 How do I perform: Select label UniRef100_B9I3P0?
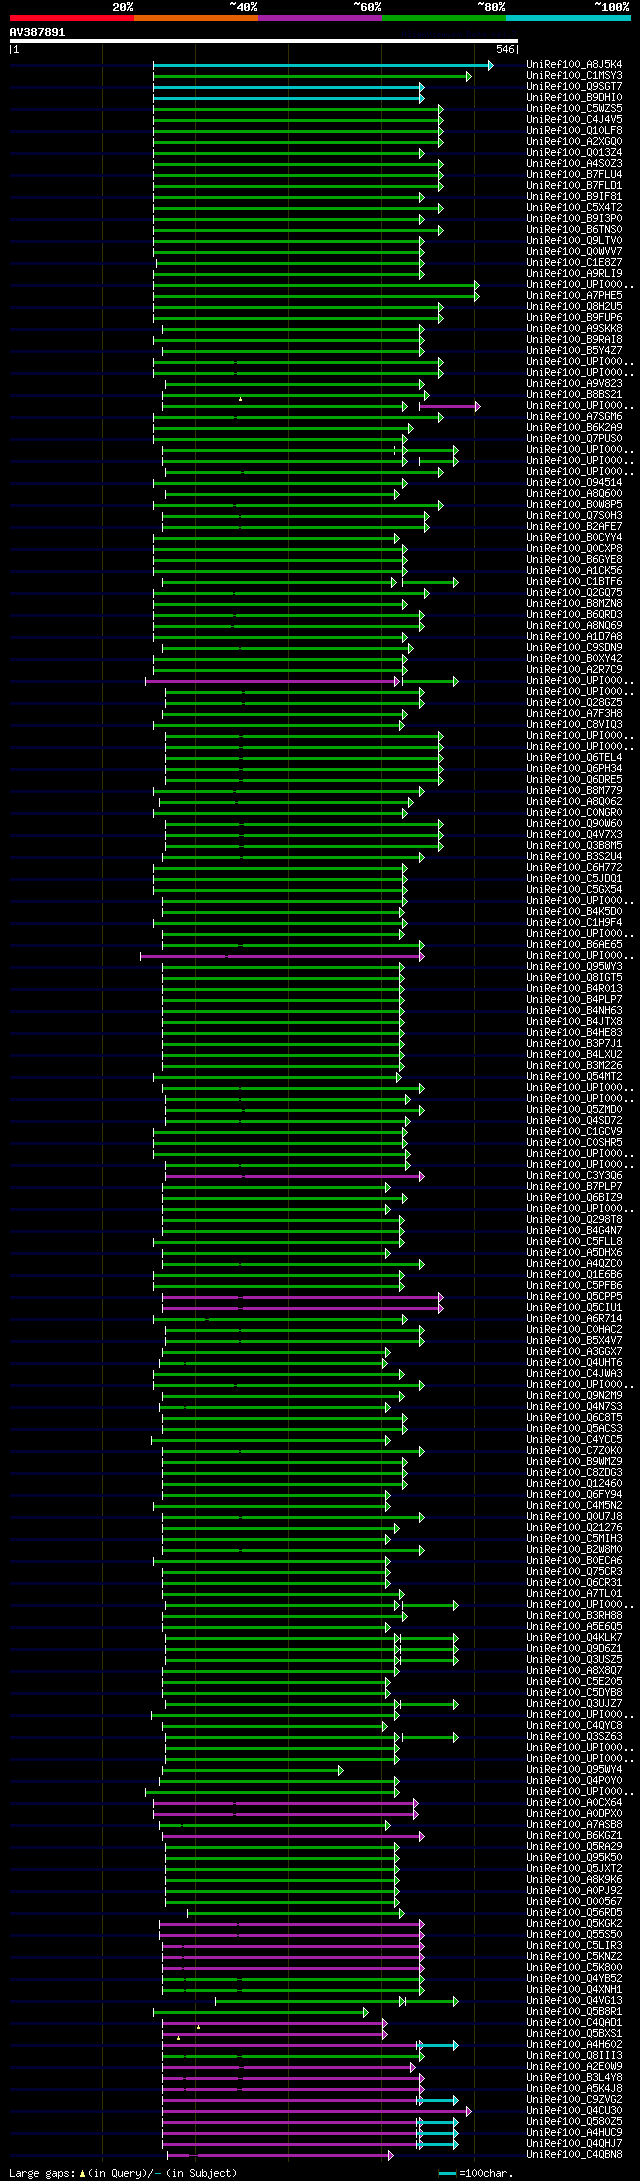click(574, 219)
